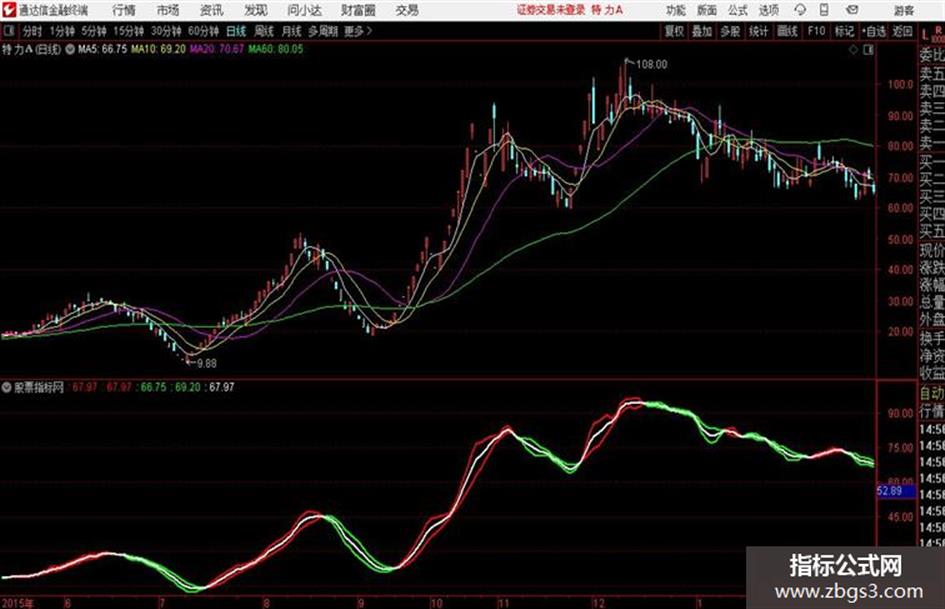Open the mail envelope icon
This screenshot has width=945, height=609.
[x=852, y=10]
